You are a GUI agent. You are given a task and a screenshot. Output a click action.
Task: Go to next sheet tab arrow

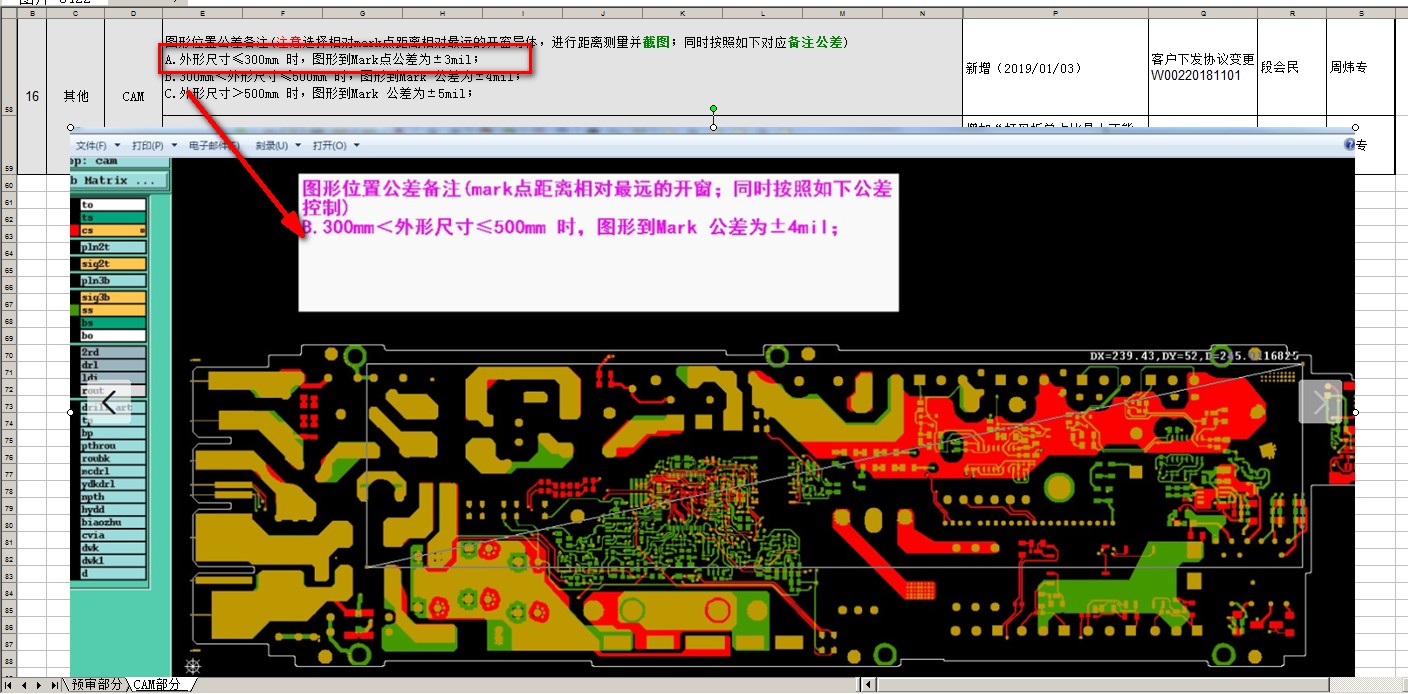coord(40,685)
